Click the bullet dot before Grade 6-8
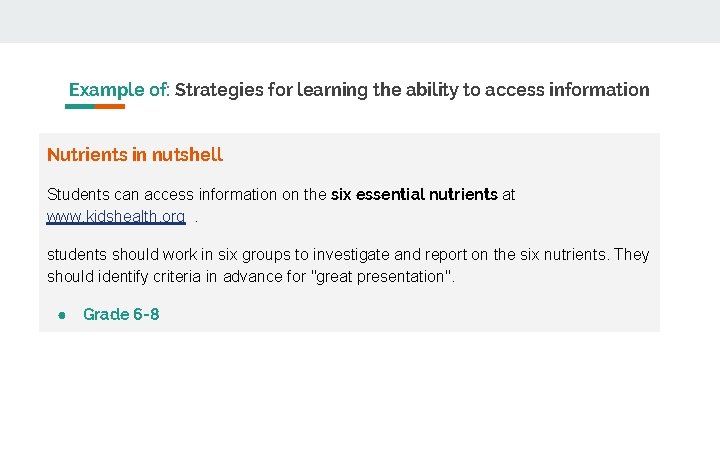This screenshot has height=450, width=720. [x=62, y=314]
